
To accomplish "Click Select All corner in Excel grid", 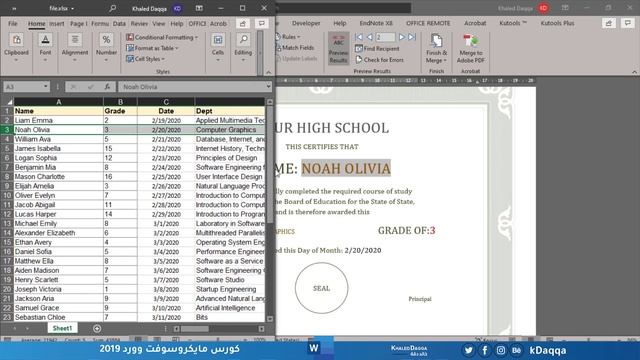I will (x=8, y=102).
